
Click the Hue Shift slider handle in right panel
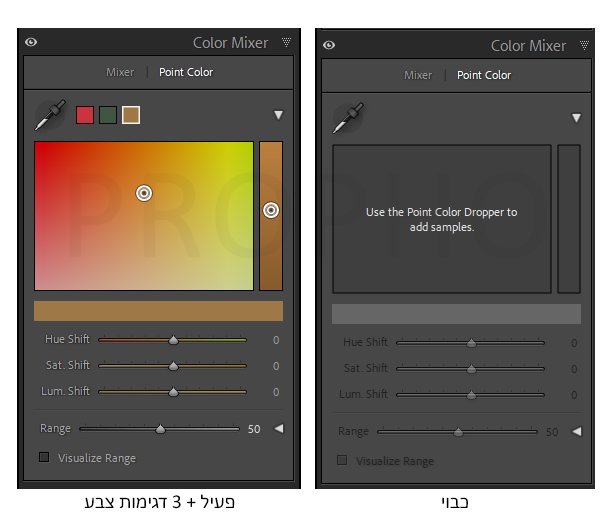[x=471, y=343]
